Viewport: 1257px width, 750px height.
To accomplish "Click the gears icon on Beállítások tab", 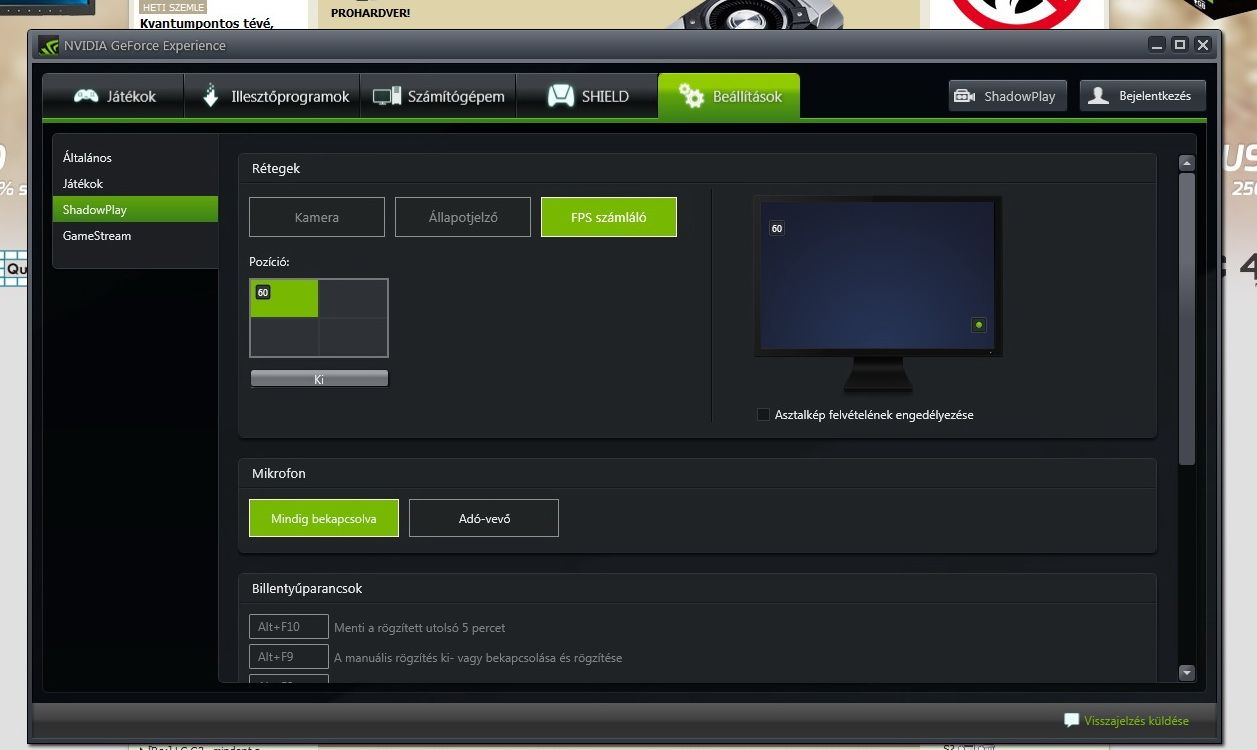I will (691, 96).
